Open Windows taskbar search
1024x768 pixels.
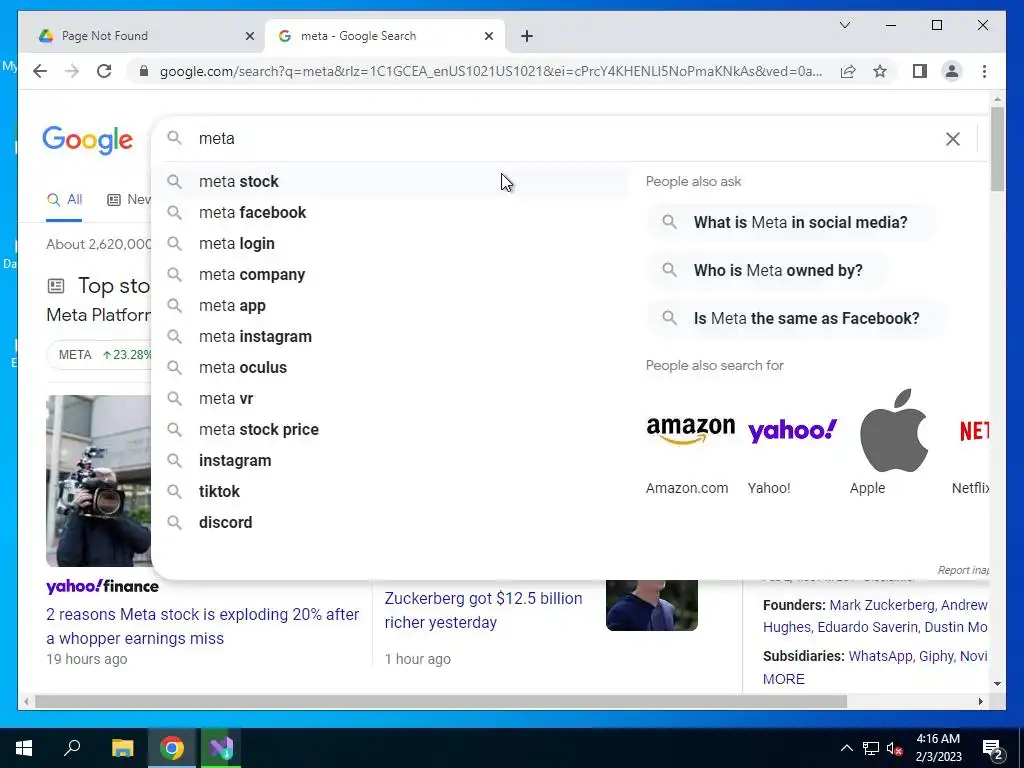72,748
